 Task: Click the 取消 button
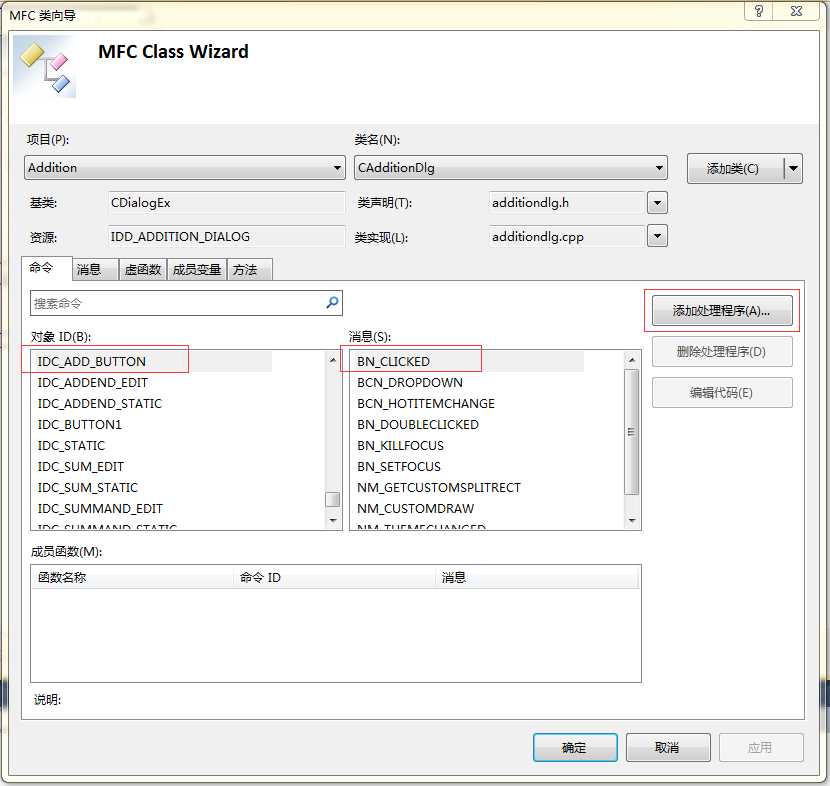point(668,747)
